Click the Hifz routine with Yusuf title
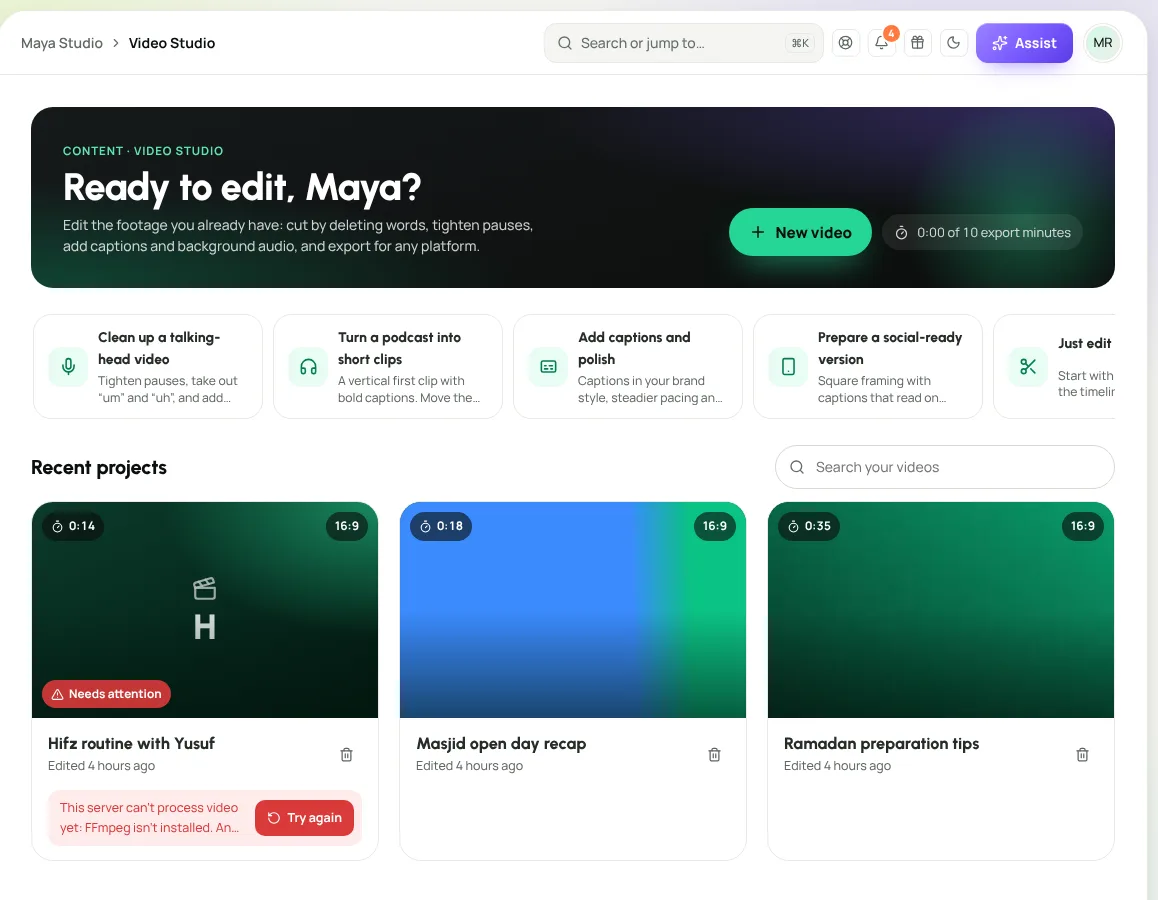The image size is (1158, 900). (x=131, y=743)
